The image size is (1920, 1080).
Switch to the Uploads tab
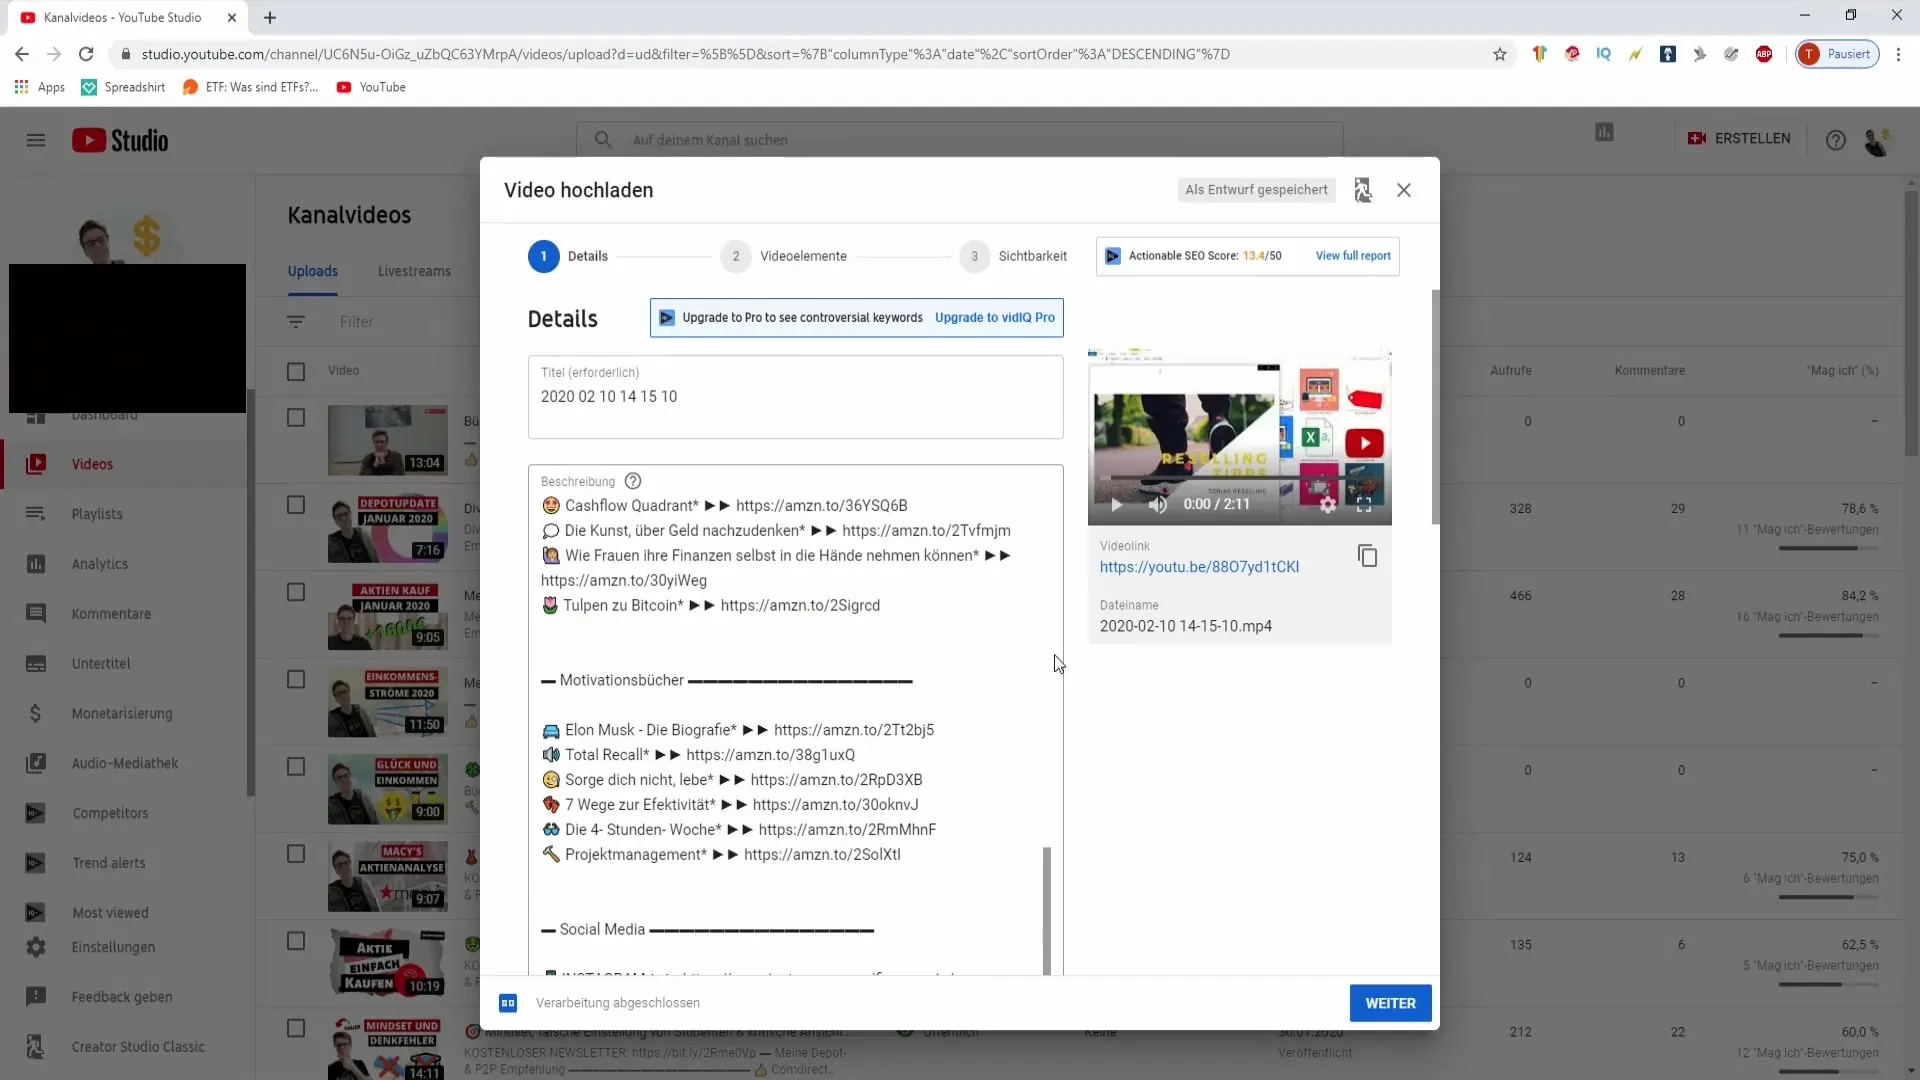[x=313, y=271]
